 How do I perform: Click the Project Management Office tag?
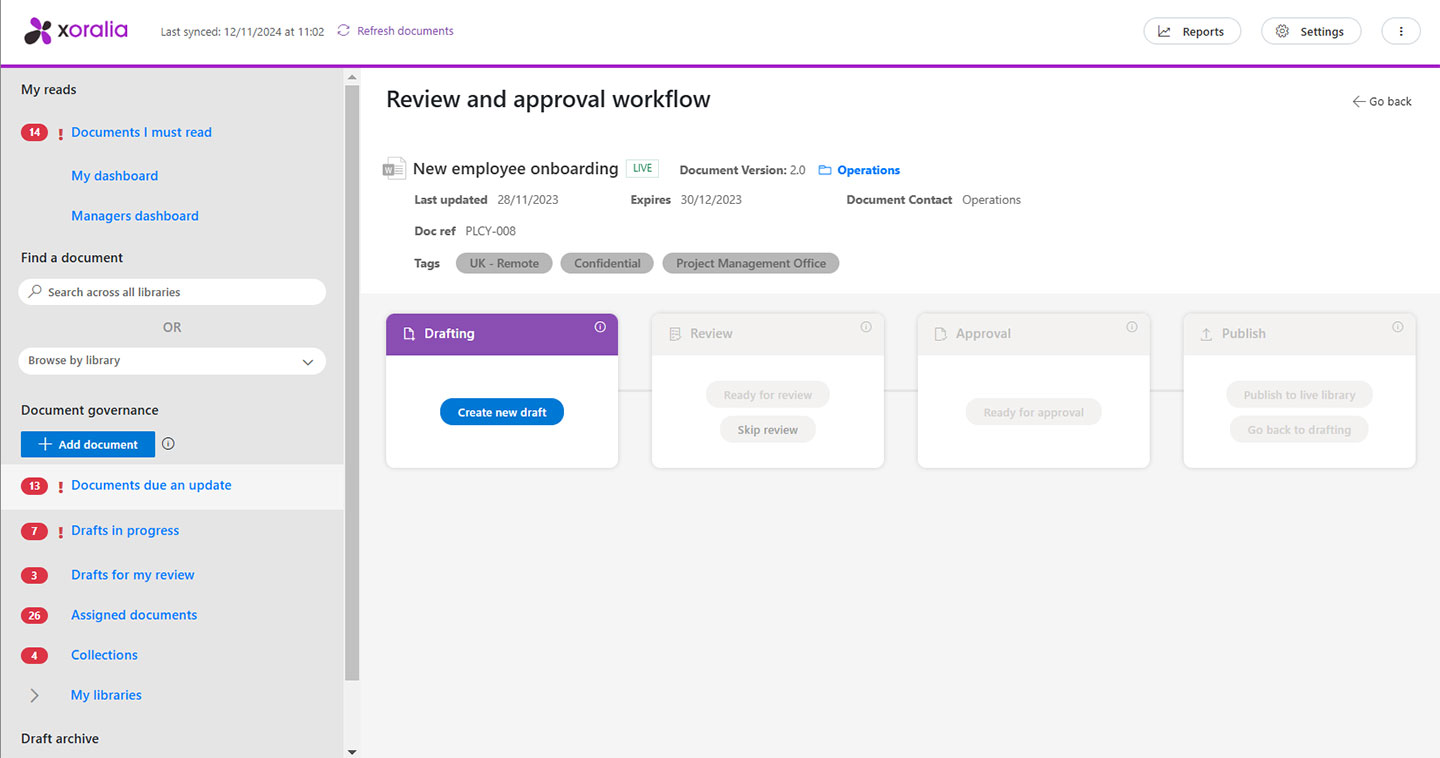[751, 263]
